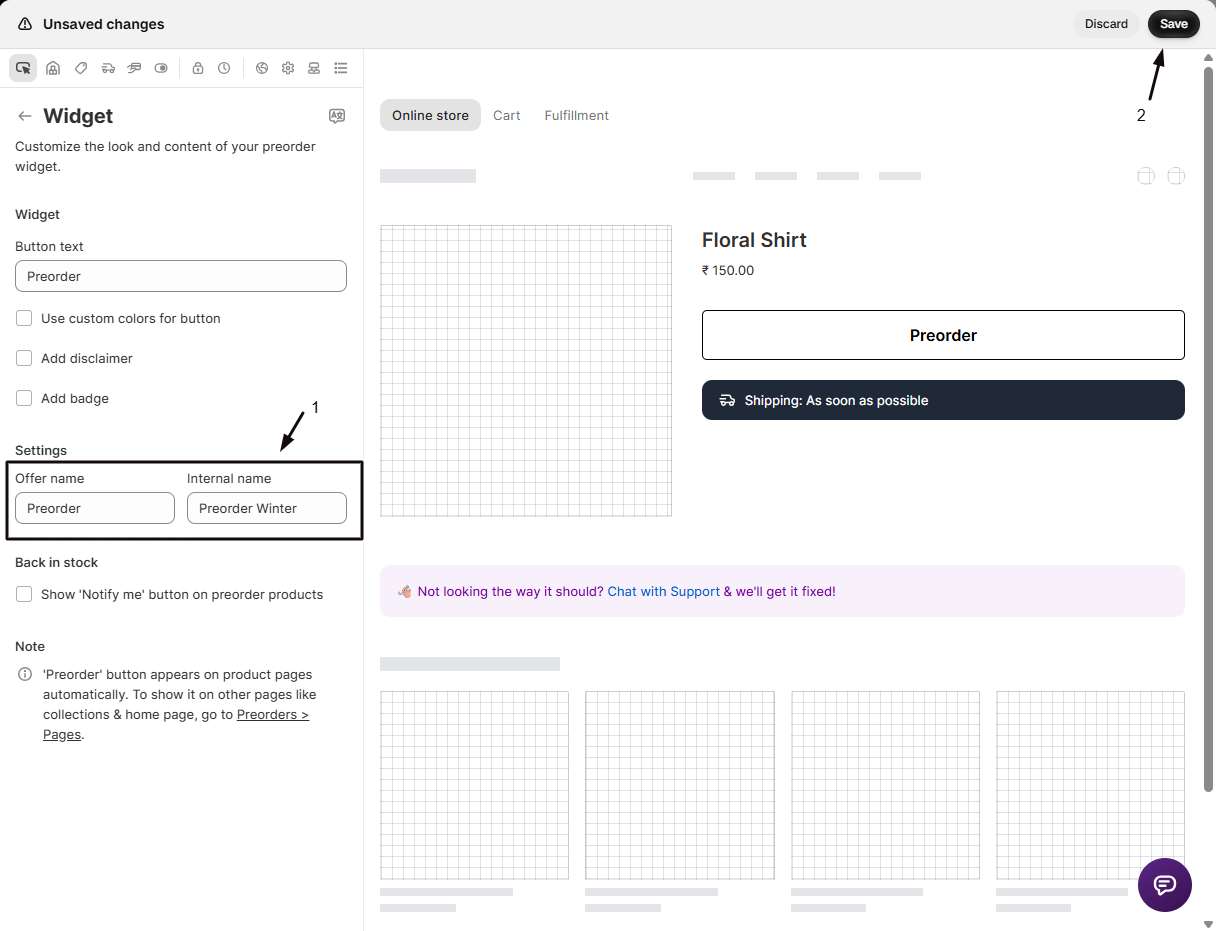
Task: Switch to the Fulfillment preview tab
Action: [x=577, y=115]
